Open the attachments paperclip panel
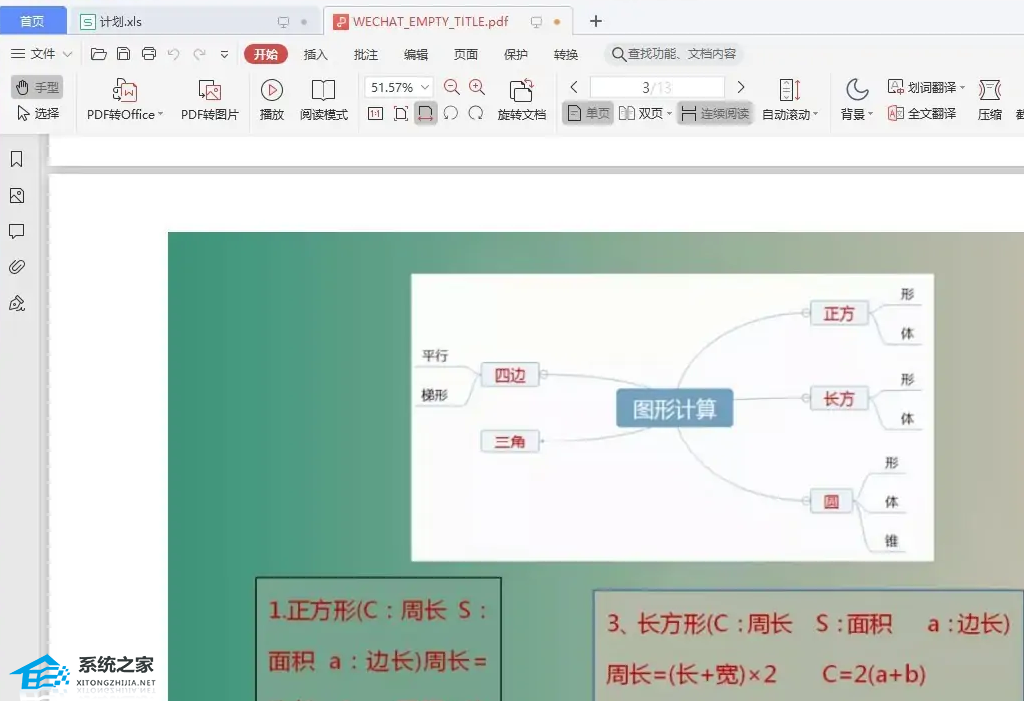 tap(17, 267)
